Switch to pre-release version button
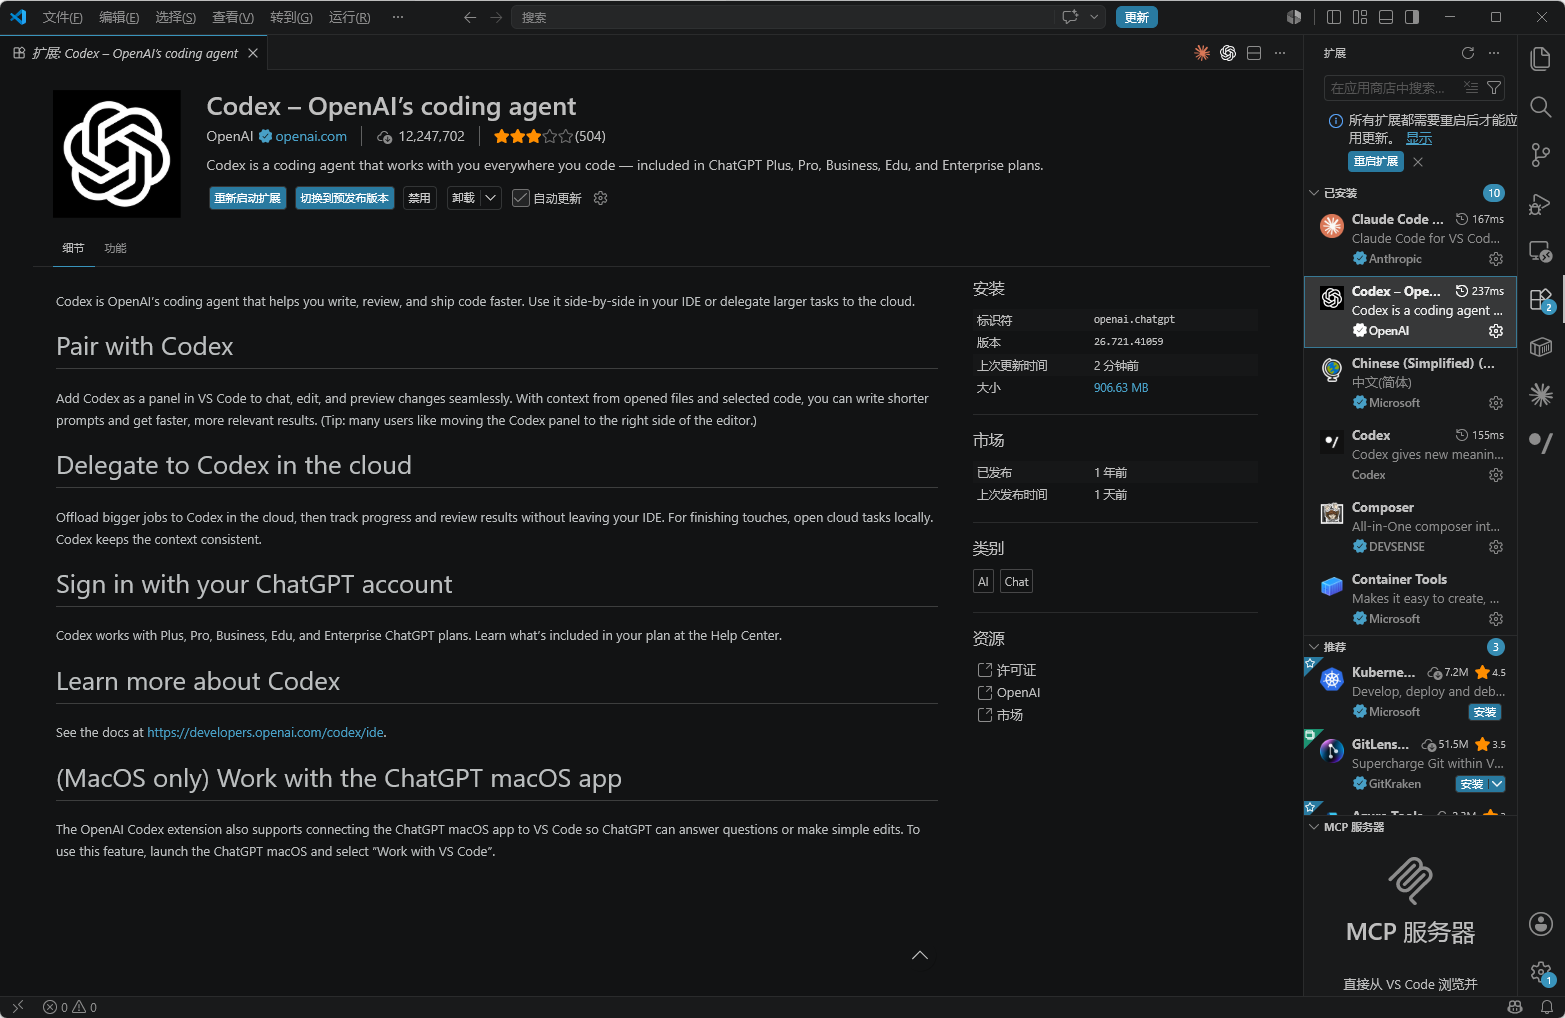This screenshot has width=1565, height=1018. tap(344, 198)
